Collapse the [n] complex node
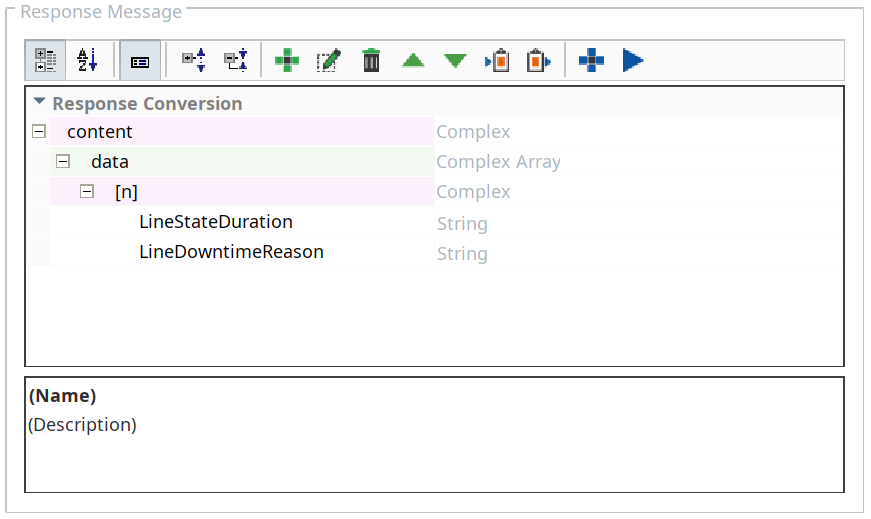 tap(87, 192)
